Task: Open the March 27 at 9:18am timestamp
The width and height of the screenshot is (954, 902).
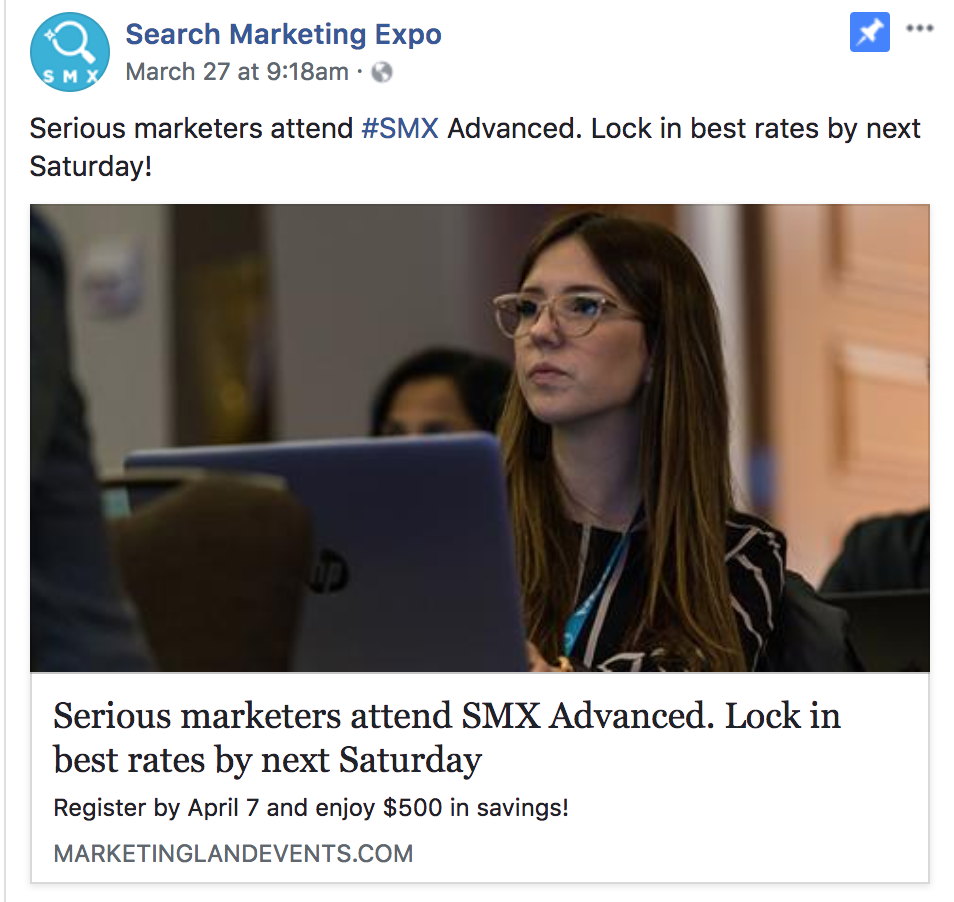Action: tap(237, 72)
